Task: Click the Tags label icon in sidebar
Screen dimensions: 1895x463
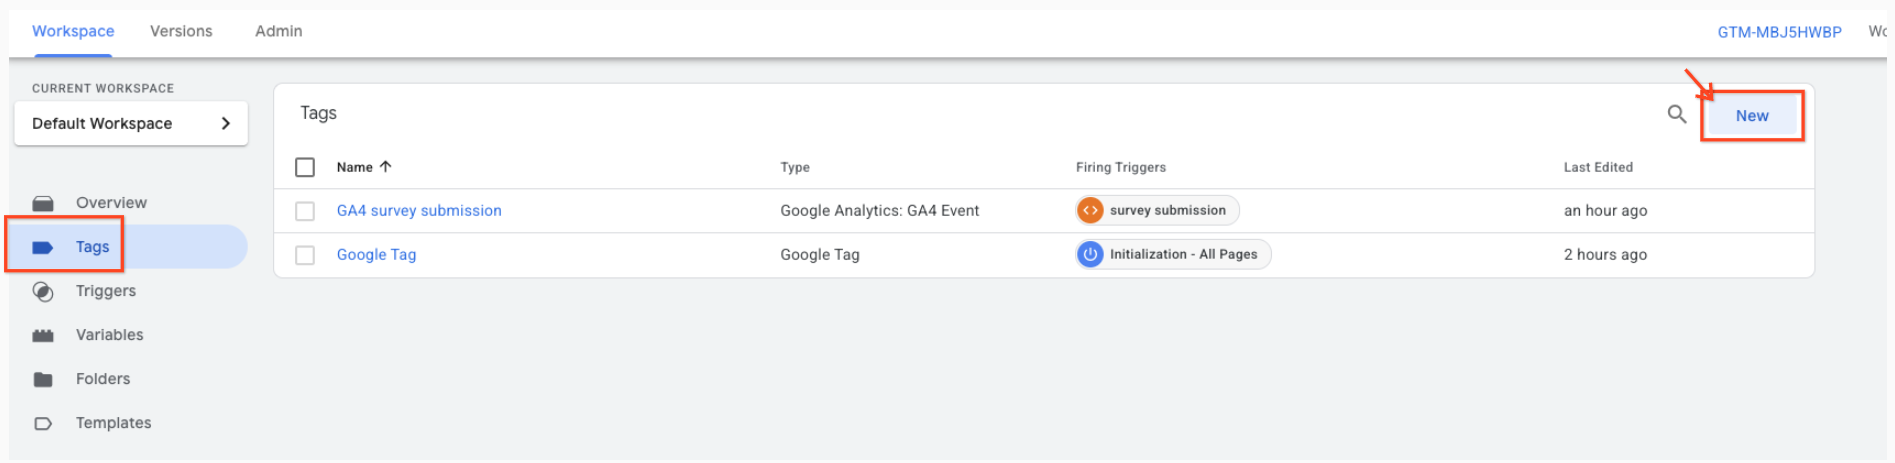Action: 43,247
